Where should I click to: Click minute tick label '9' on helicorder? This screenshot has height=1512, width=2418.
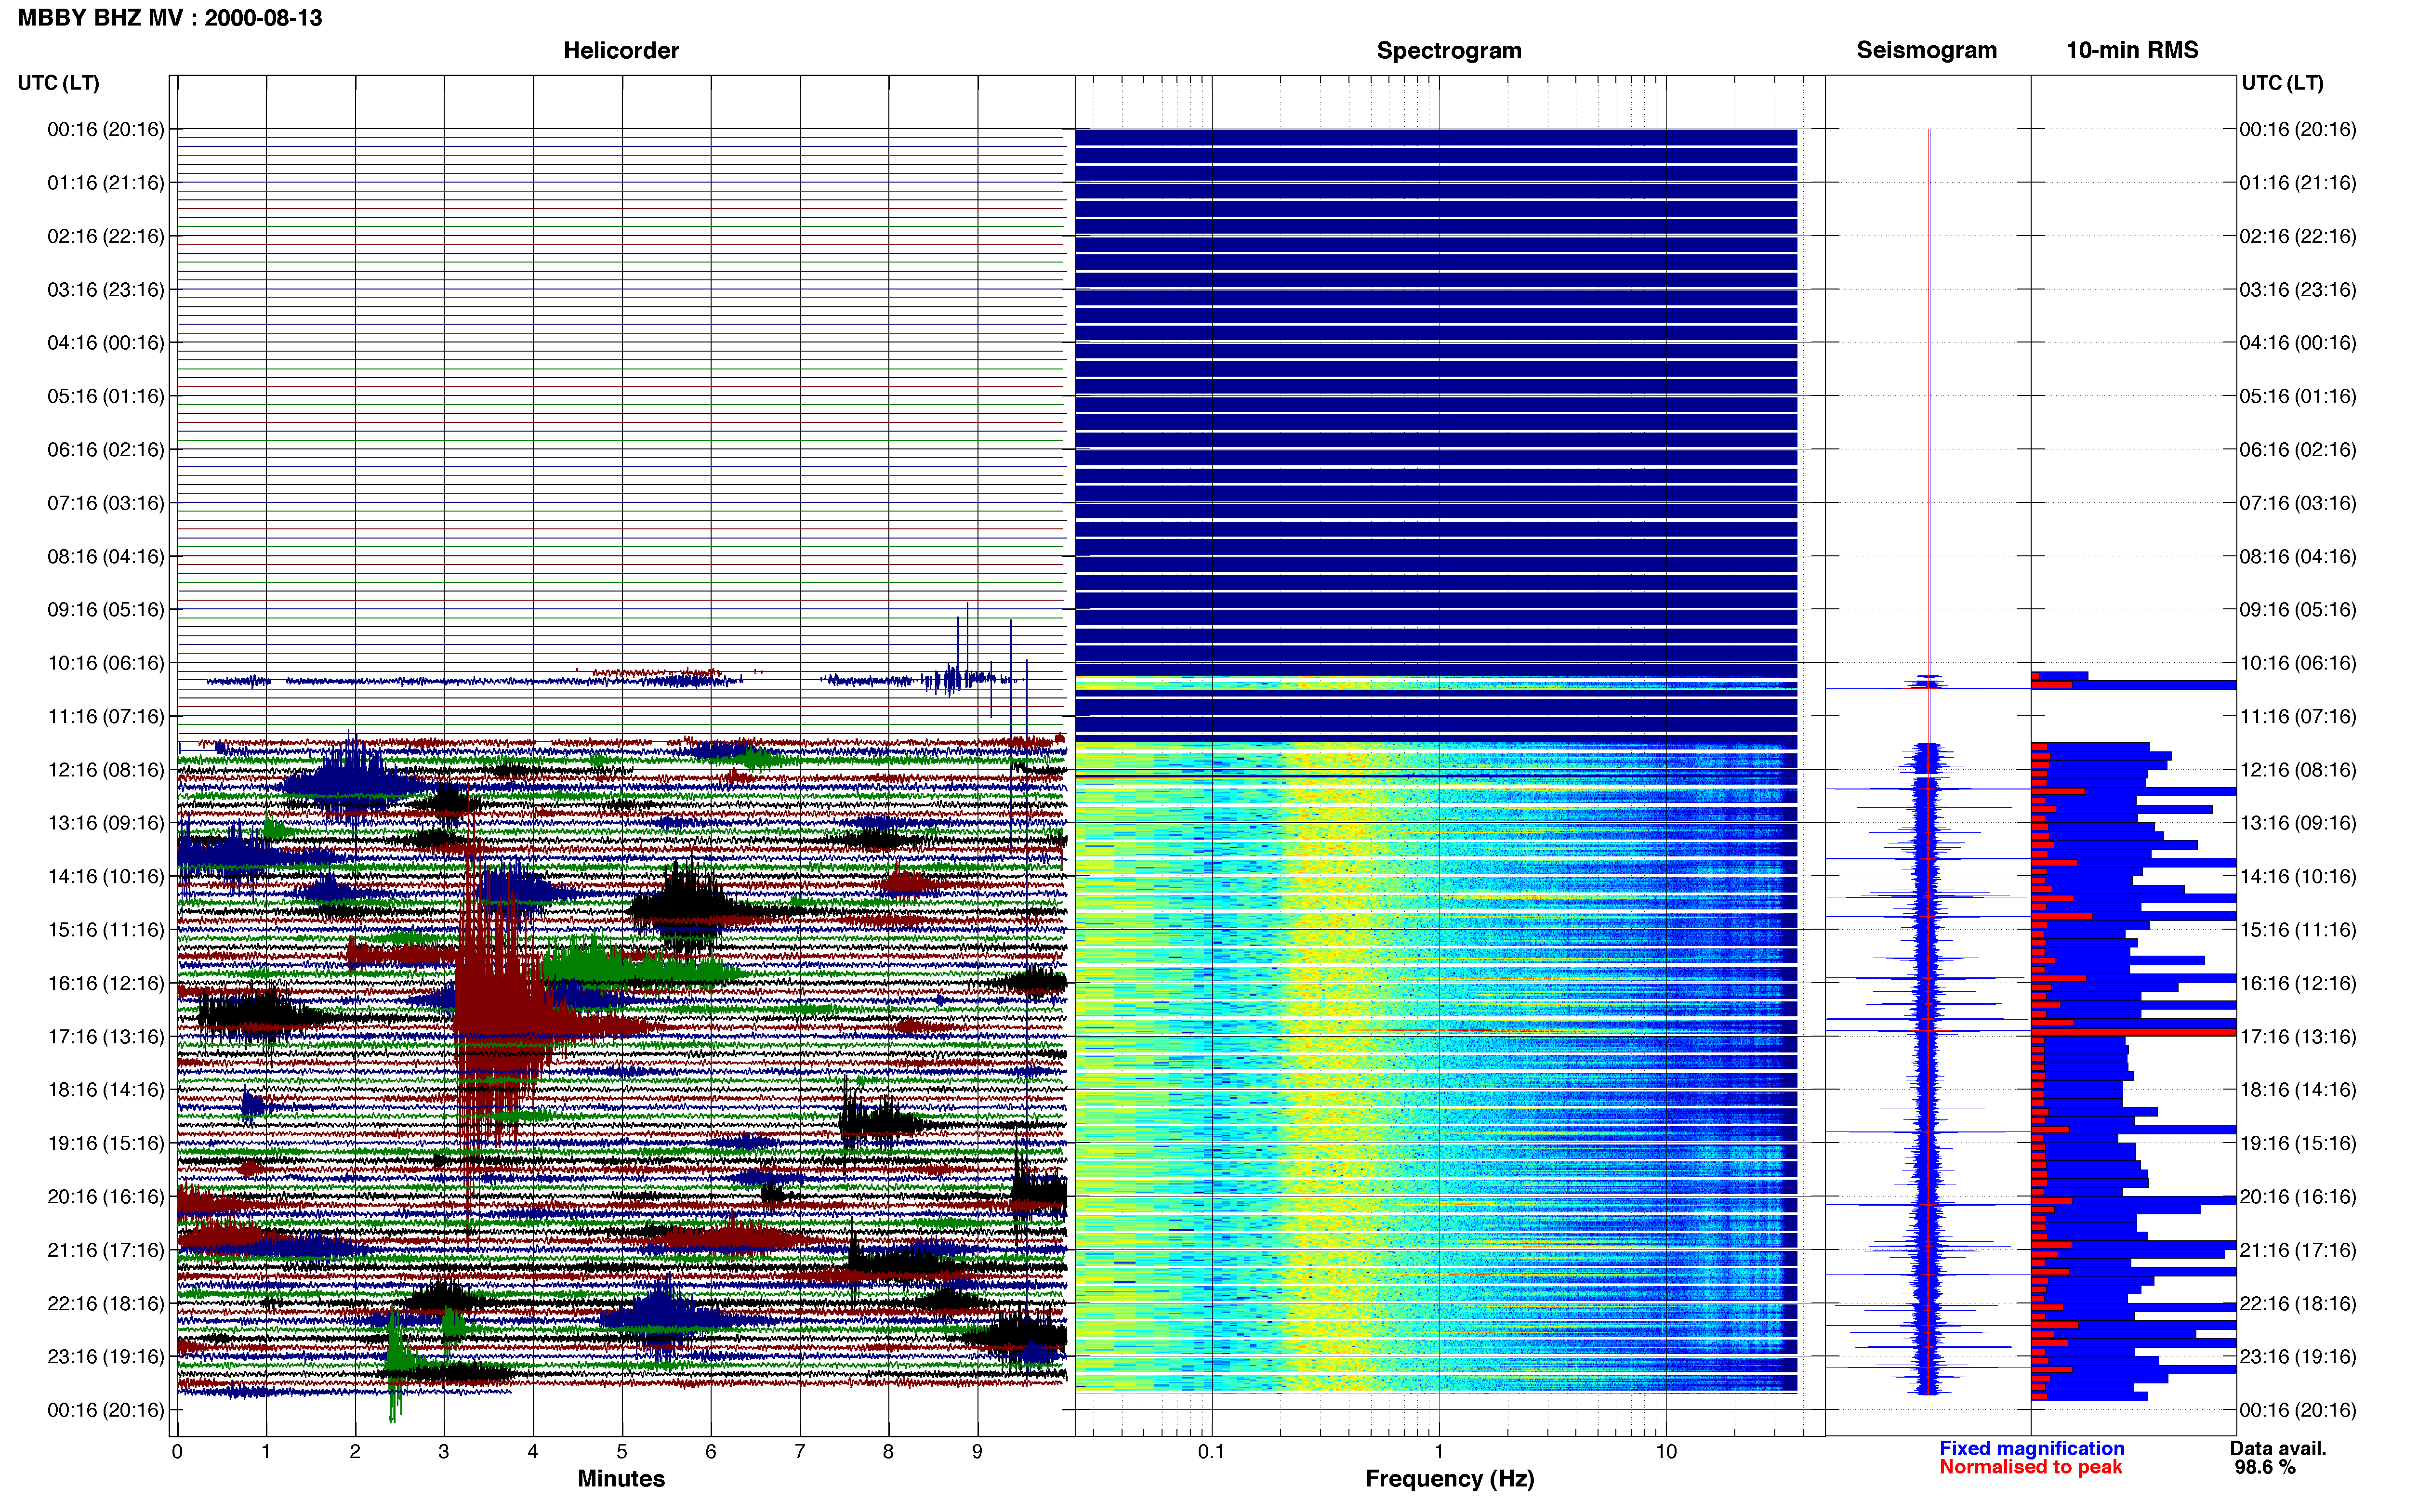tap(977, 1451)
